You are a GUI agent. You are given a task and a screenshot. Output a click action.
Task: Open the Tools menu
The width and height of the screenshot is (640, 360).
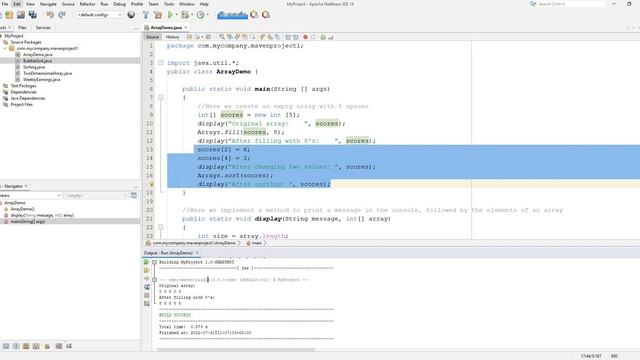coord(169,4)
